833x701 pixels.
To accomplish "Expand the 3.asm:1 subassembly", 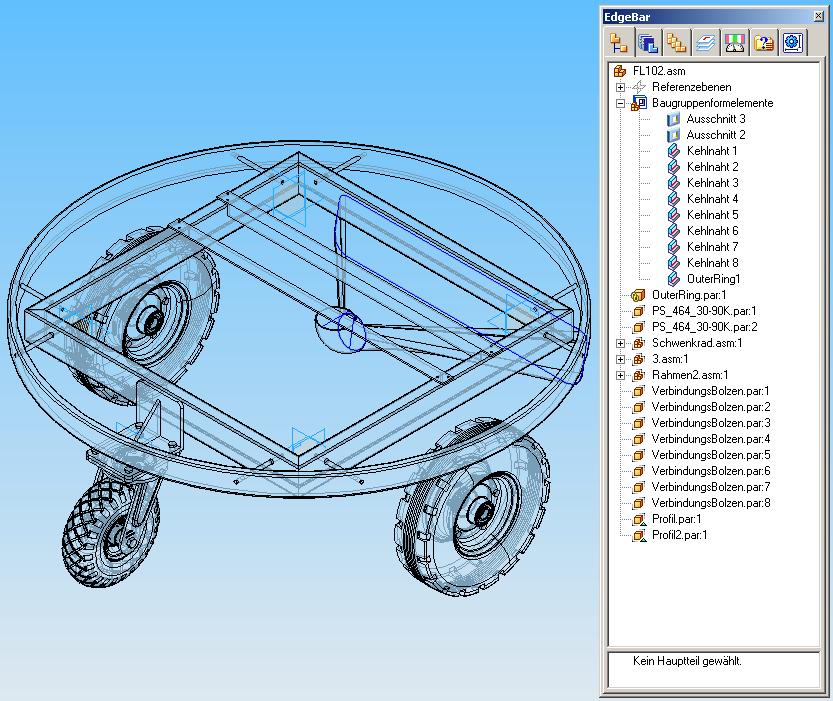I will 620,360.
